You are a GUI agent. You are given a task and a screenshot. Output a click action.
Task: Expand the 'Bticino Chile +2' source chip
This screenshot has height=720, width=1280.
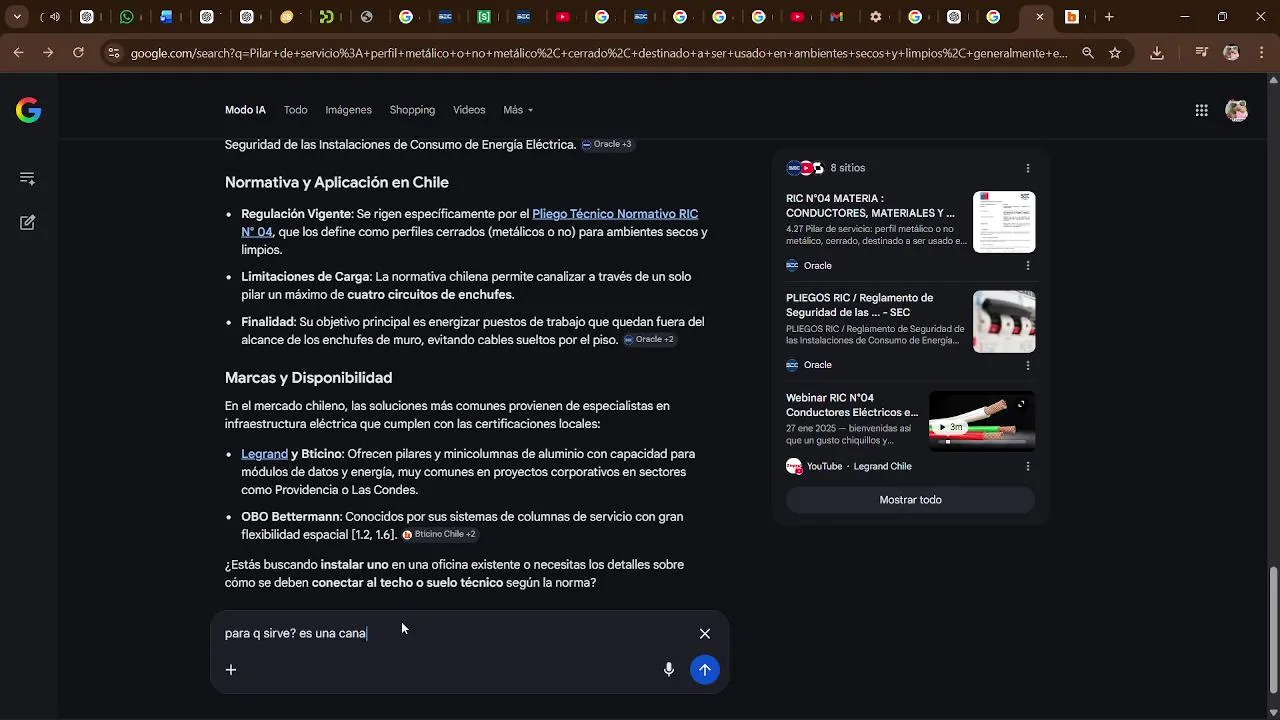click(x=439, y=535)
